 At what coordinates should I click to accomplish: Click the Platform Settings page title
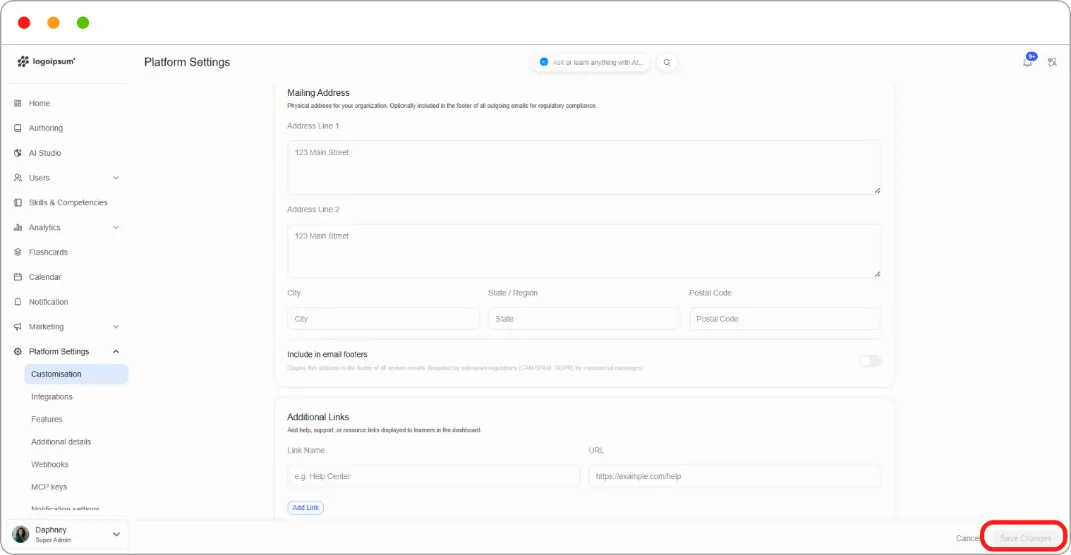pos(187,62)
